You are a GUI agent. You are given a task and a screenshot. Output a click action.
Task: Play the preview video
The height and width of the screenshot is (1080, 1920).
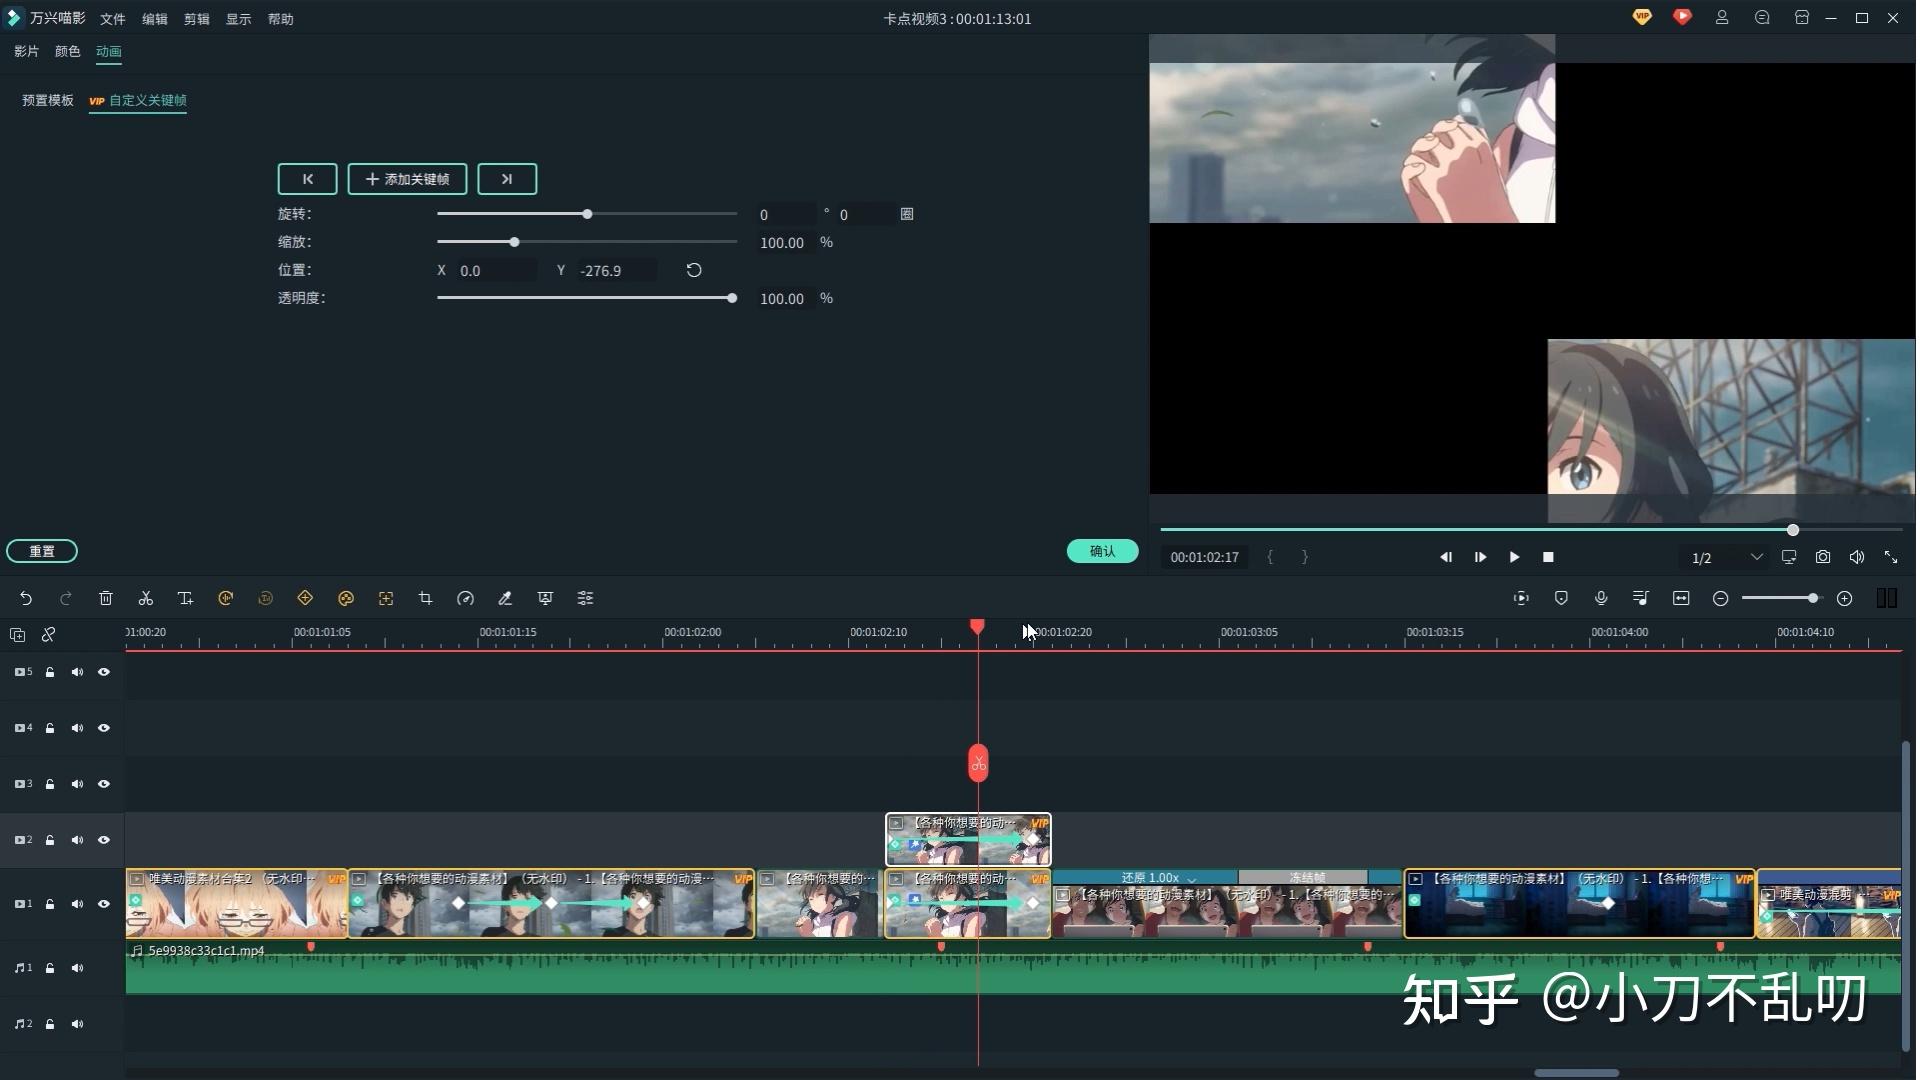pos(1514,557)
